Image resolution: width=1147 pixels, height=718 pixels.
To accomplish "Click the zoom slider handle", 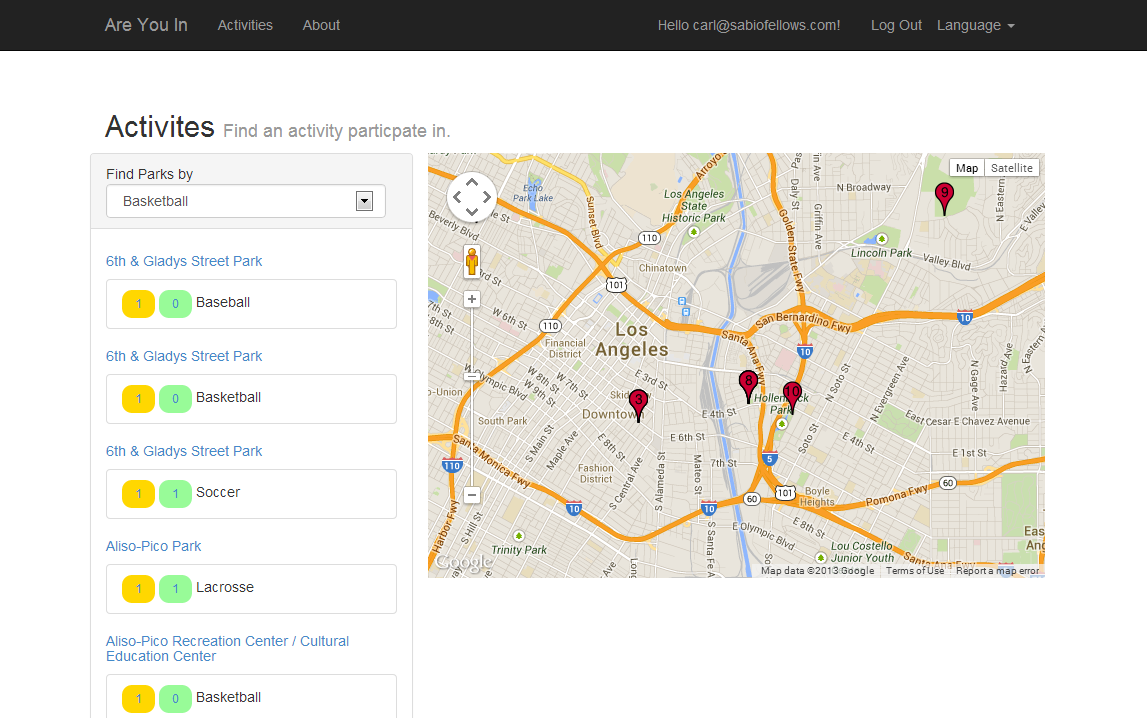I will (472, 376).
